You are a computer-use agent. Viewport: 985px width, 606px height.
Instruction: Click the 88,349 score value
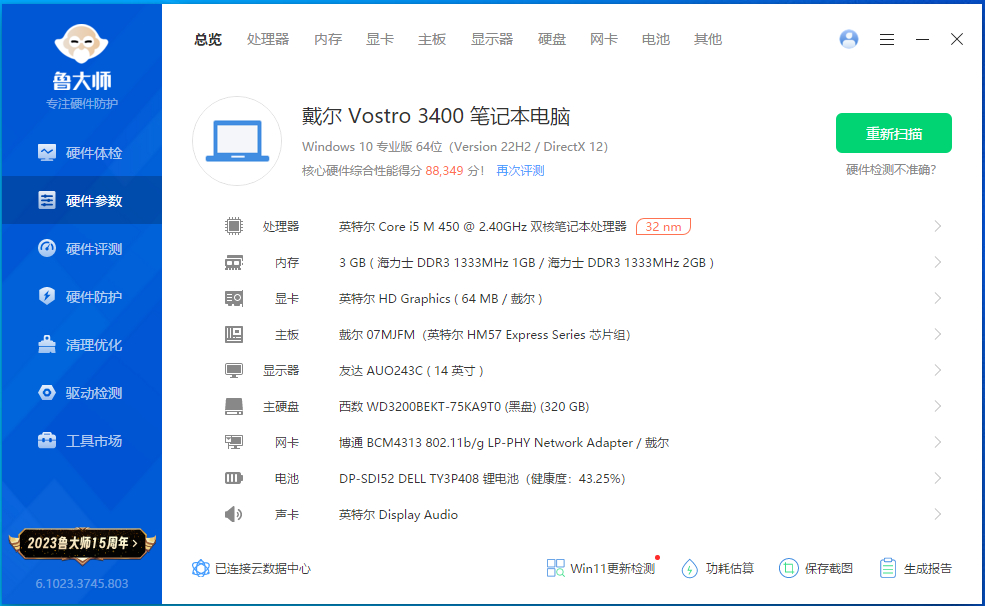(x=444, y=171)
